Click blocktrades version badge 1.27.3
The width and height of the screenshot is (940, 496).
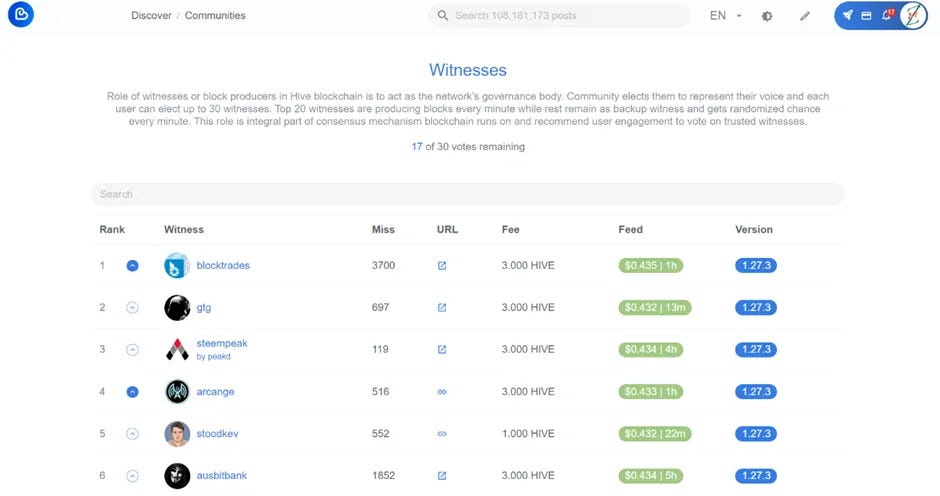coord(756,266)
